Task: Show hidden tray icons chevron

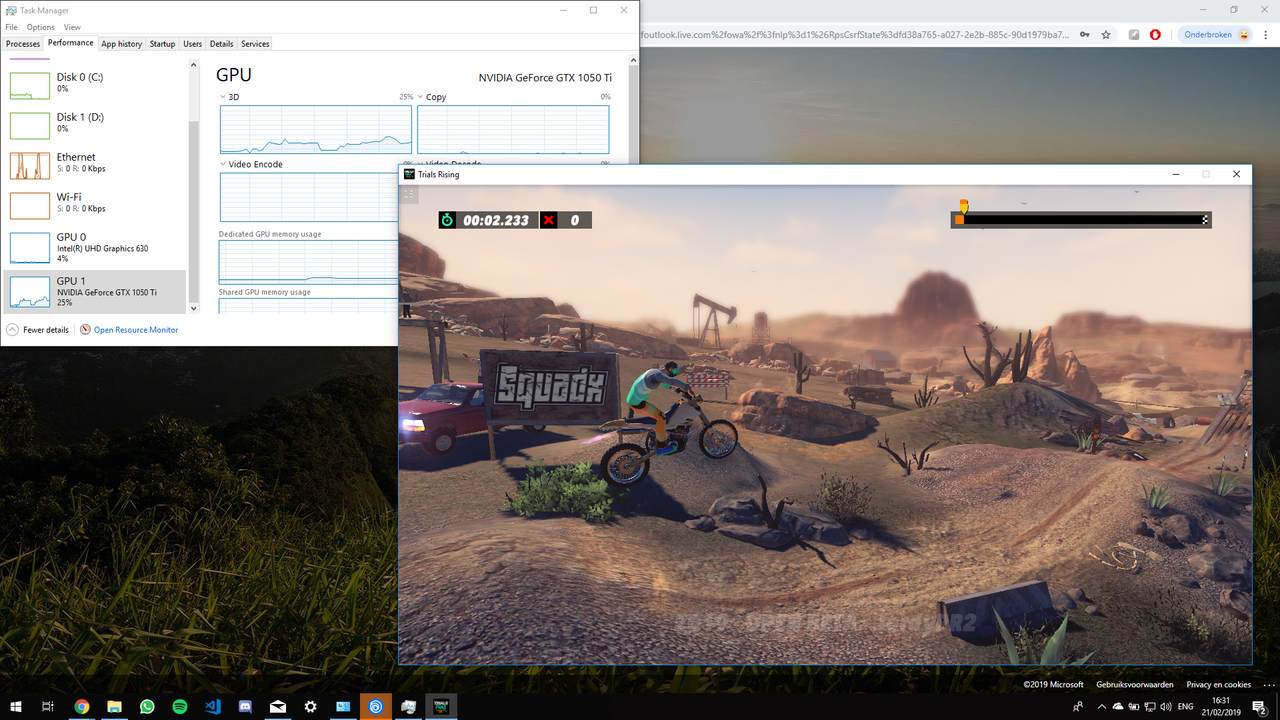Action: click(x=1104, y=706)
